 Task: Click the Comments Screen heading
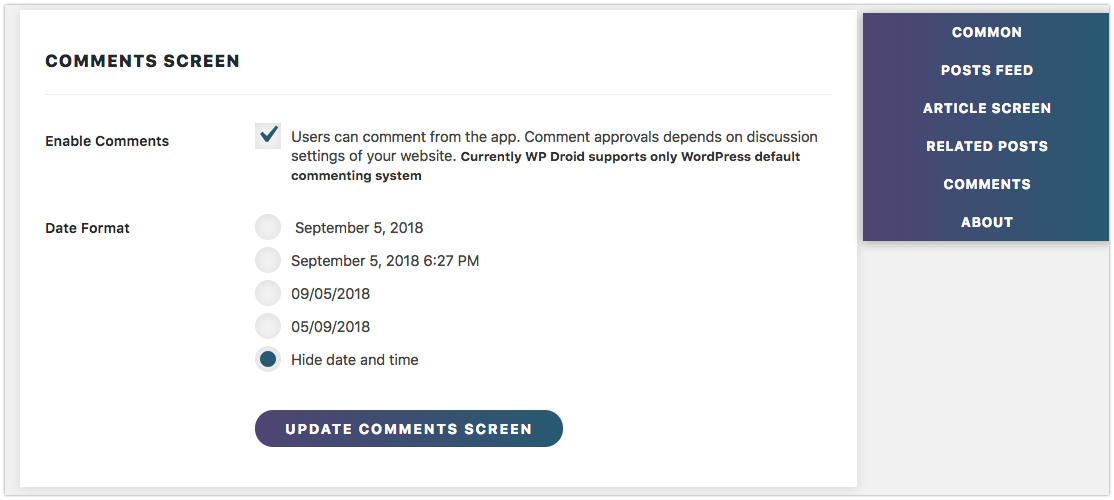click(143, 62)
